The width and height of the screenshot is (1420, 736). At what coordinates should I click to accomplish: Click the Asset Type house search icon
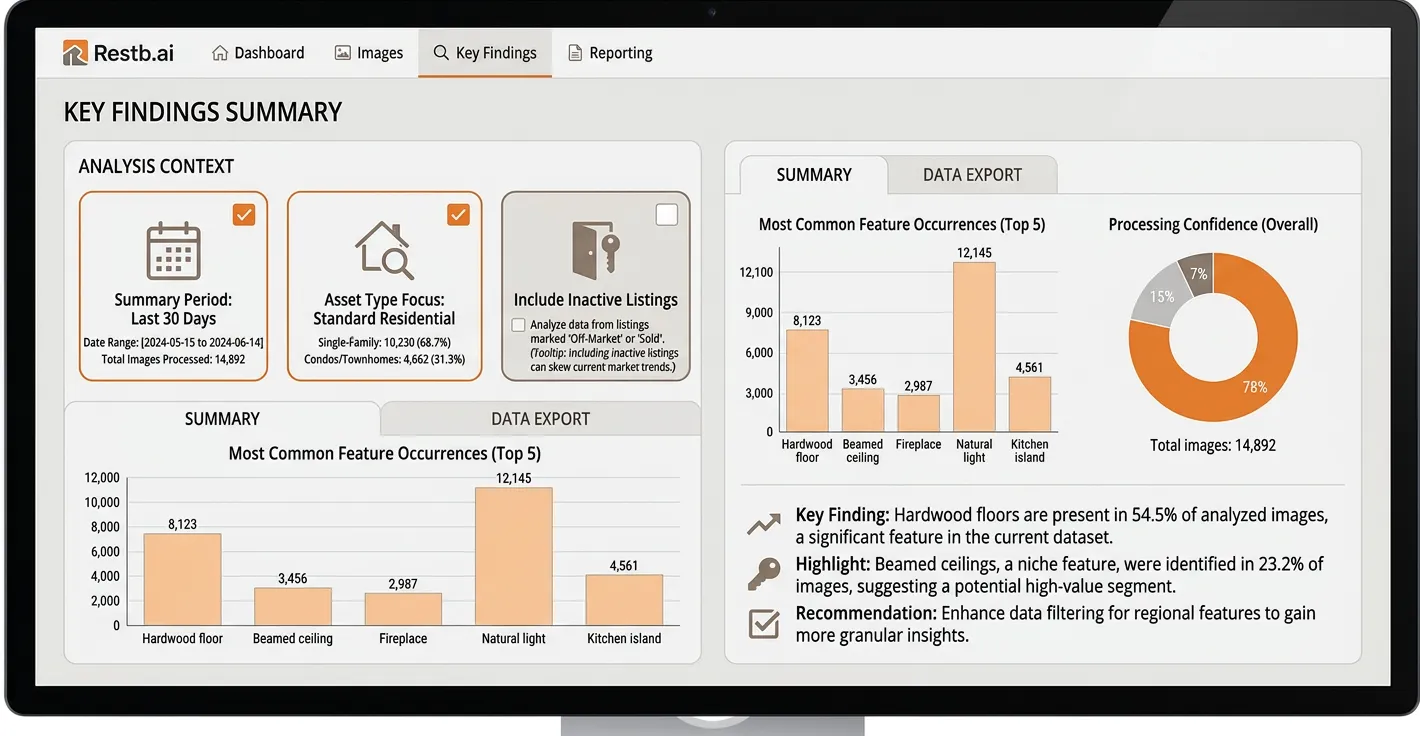coord(385,247)
